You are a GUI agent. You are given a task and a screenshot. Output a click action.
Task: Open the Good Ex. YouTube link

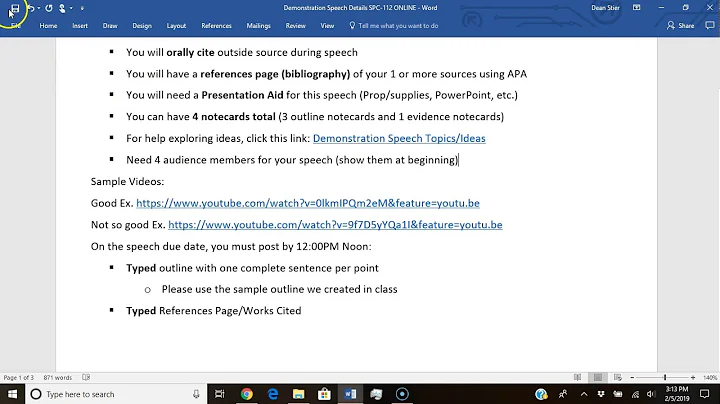[308, 203]
